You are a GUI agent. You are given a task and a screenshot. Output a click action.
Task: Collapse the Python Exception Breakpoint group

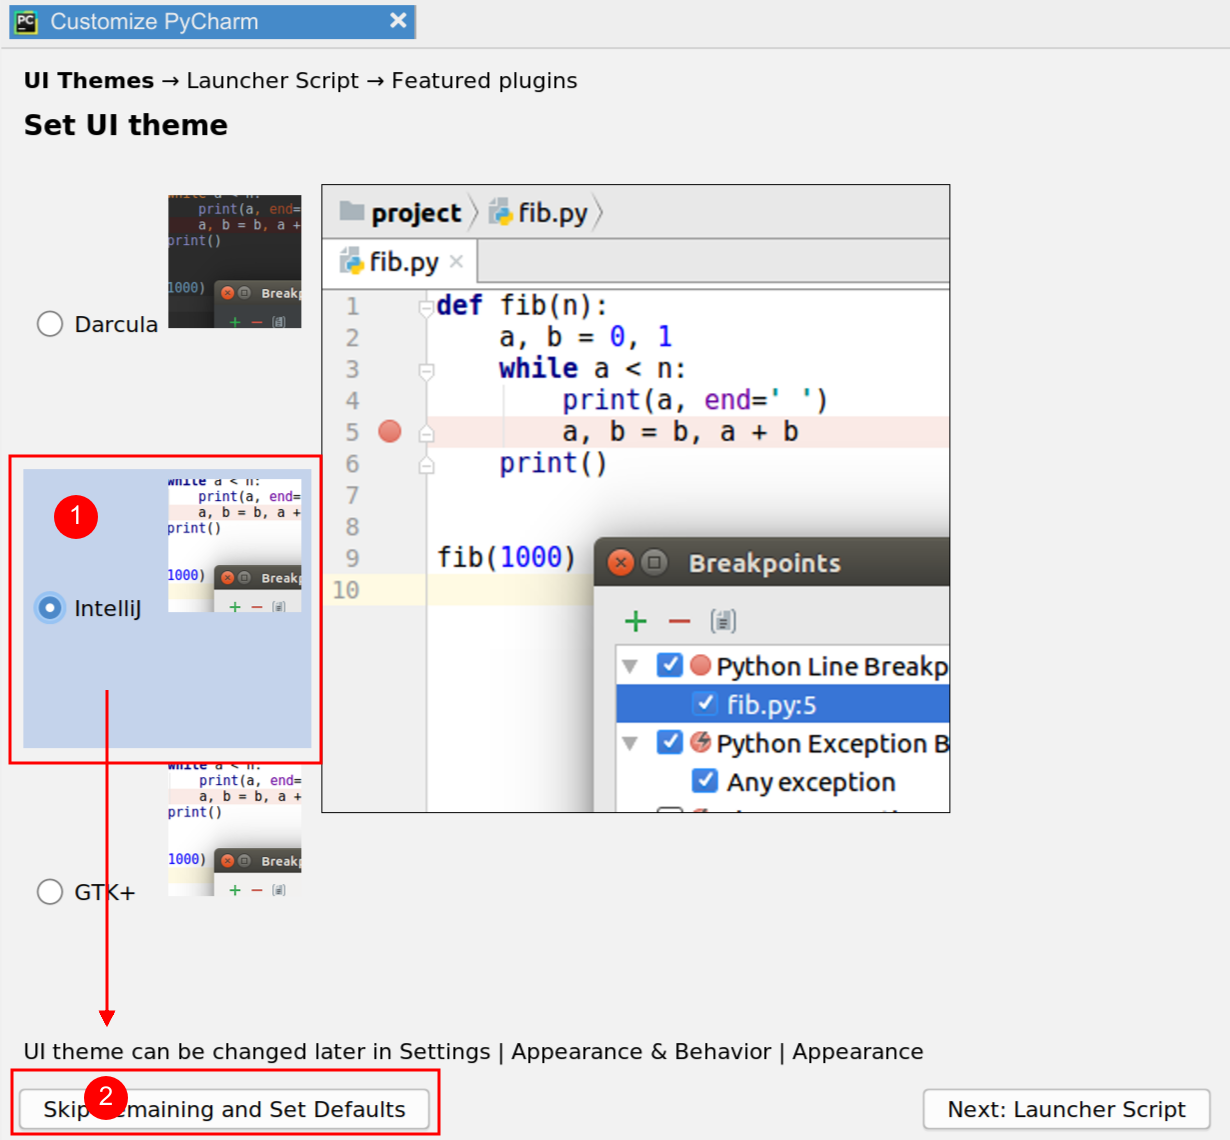tap(630, 743)
